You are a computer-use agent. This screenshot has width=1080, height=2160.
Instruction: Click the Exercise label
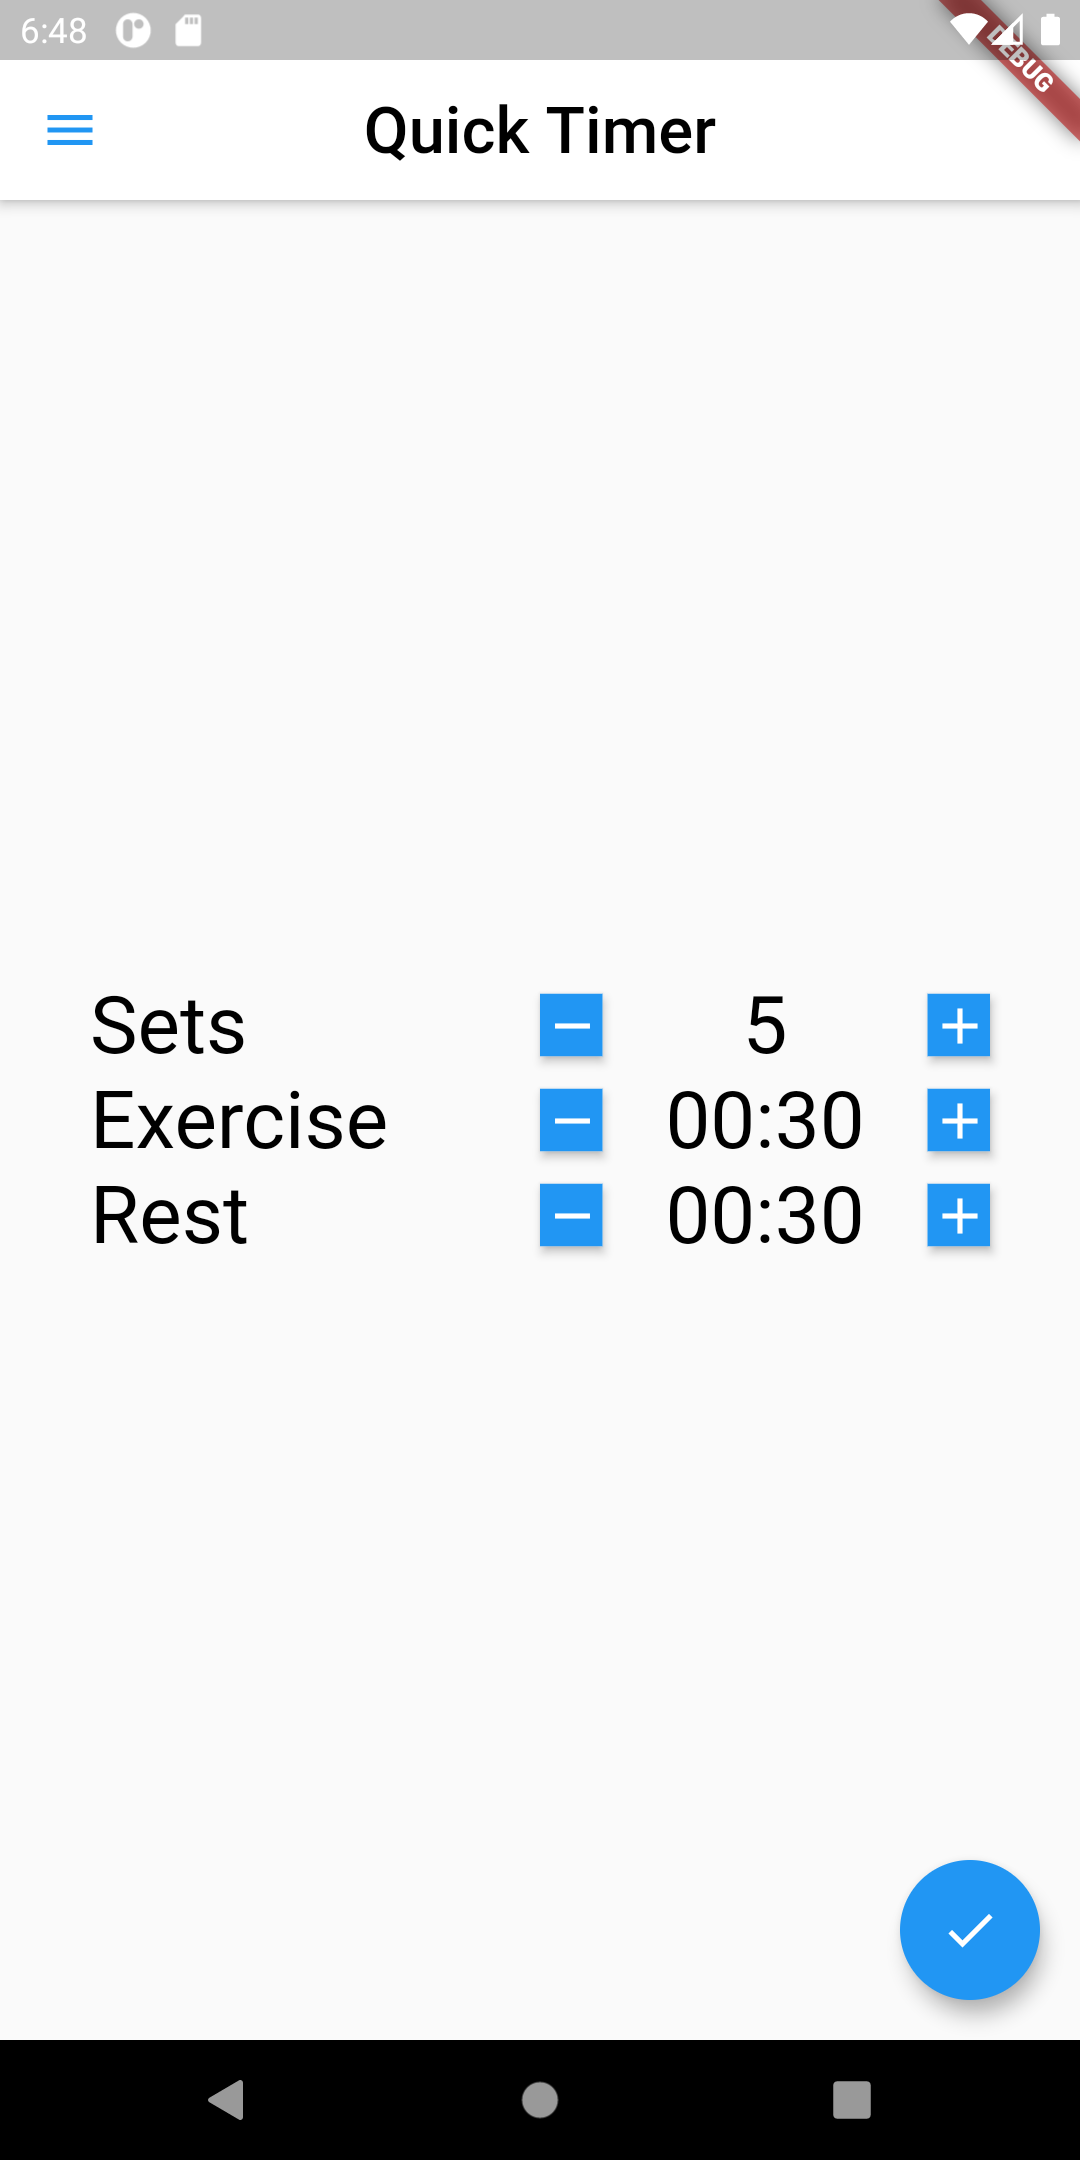tap(238, 1120)
